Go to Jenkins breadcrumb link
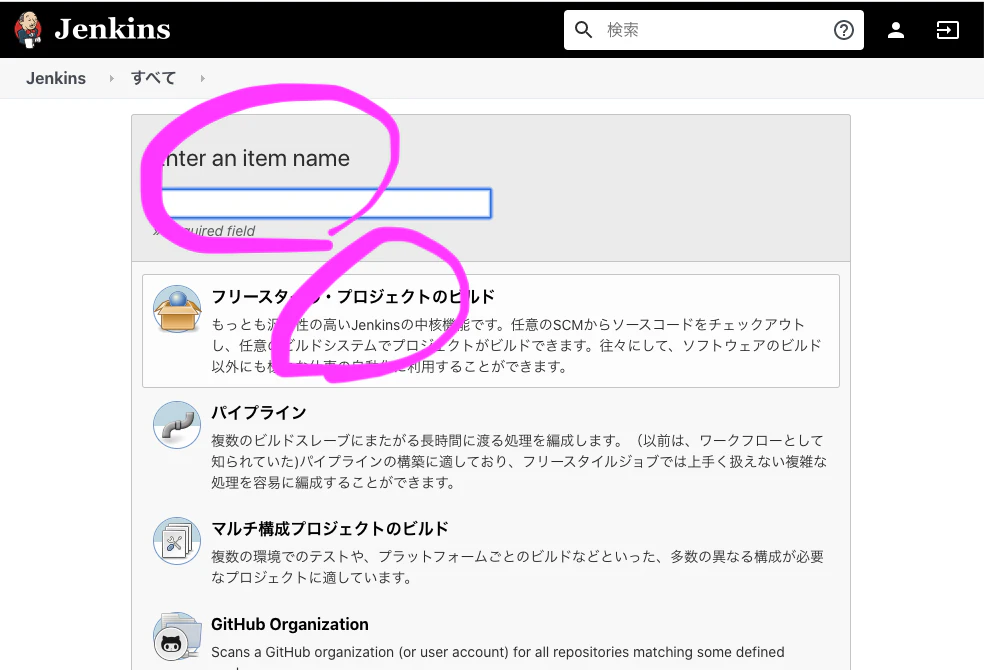 (x=56, y=78)
